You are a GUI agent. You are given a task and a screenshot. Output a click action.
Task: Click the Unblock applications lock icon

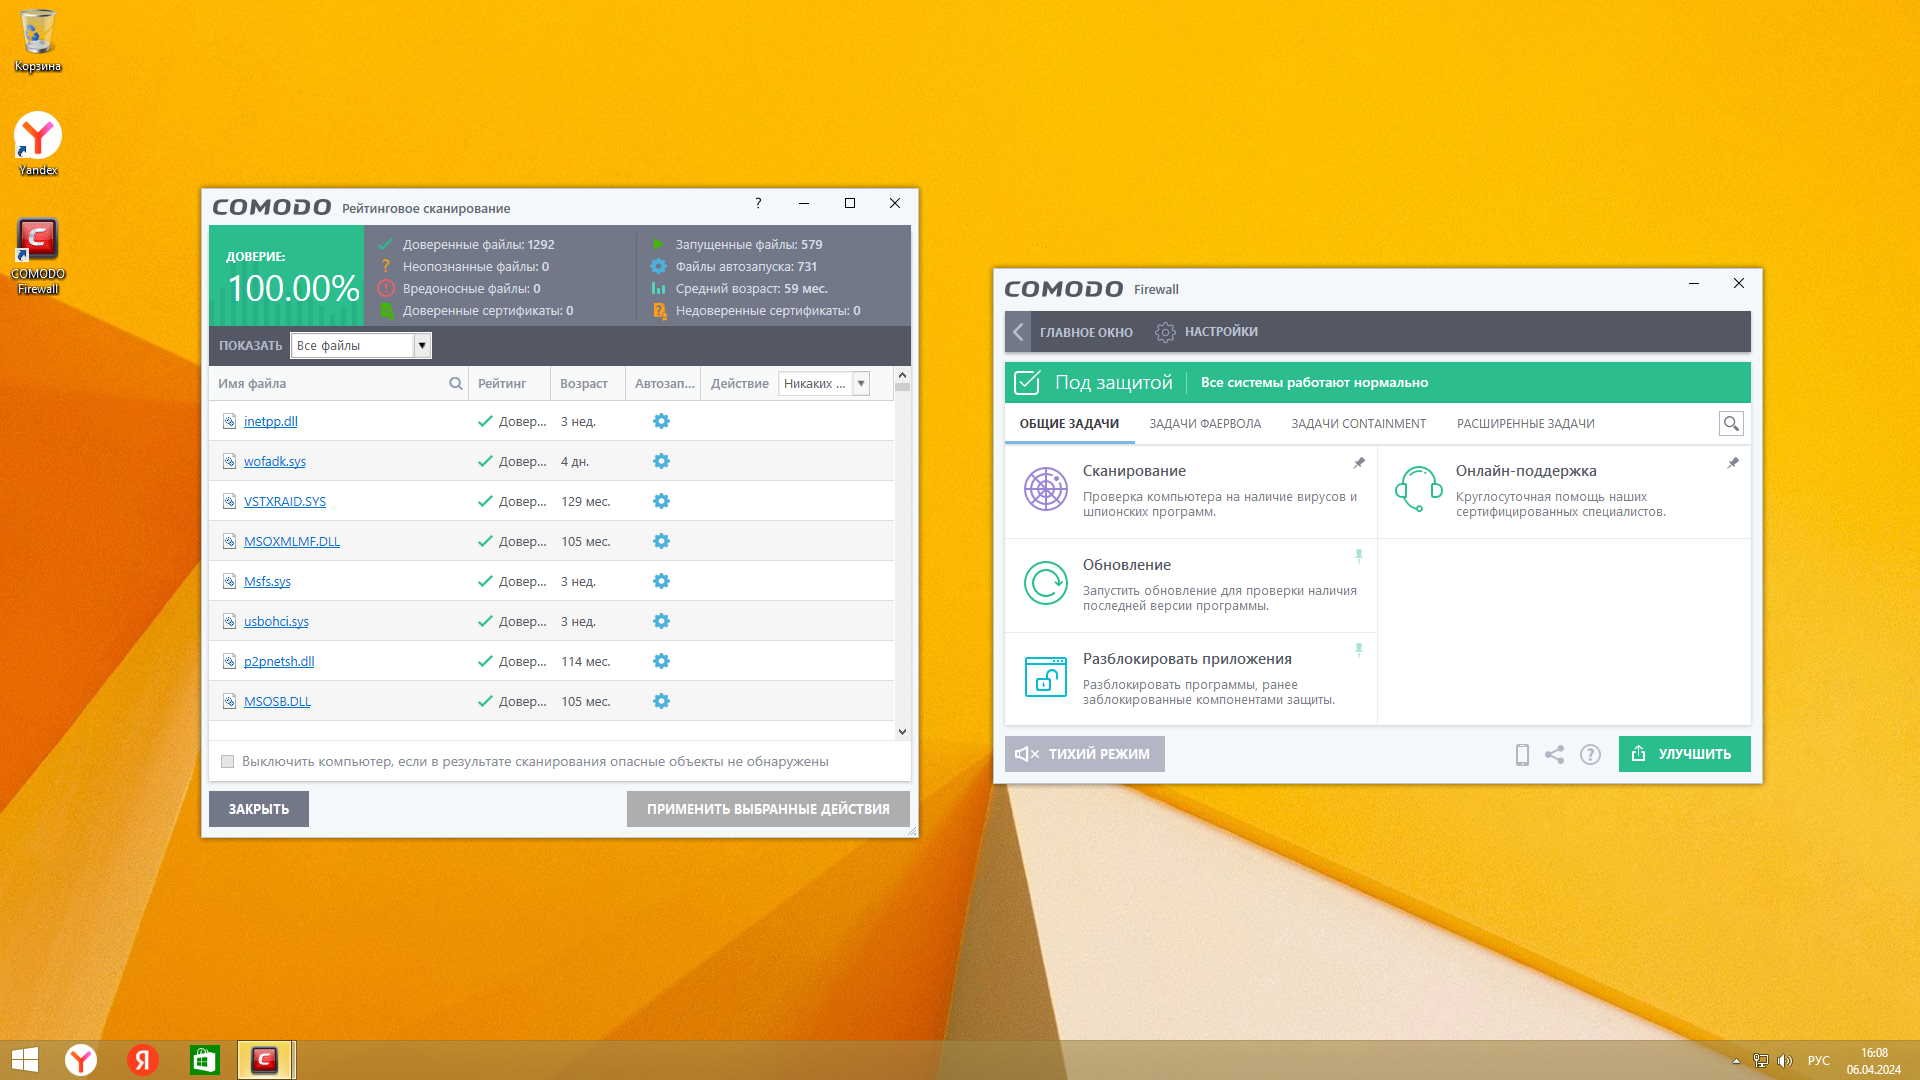tap(1045, 677)
